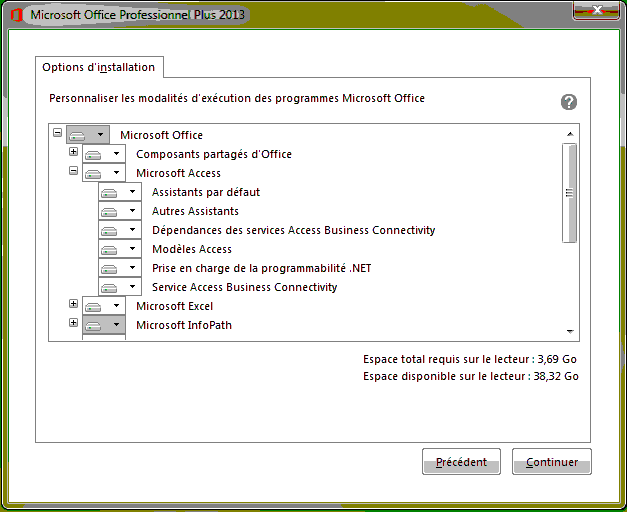Select Modèles Access label
Viewport: 627px width, 512px height.
coord(192,249)
